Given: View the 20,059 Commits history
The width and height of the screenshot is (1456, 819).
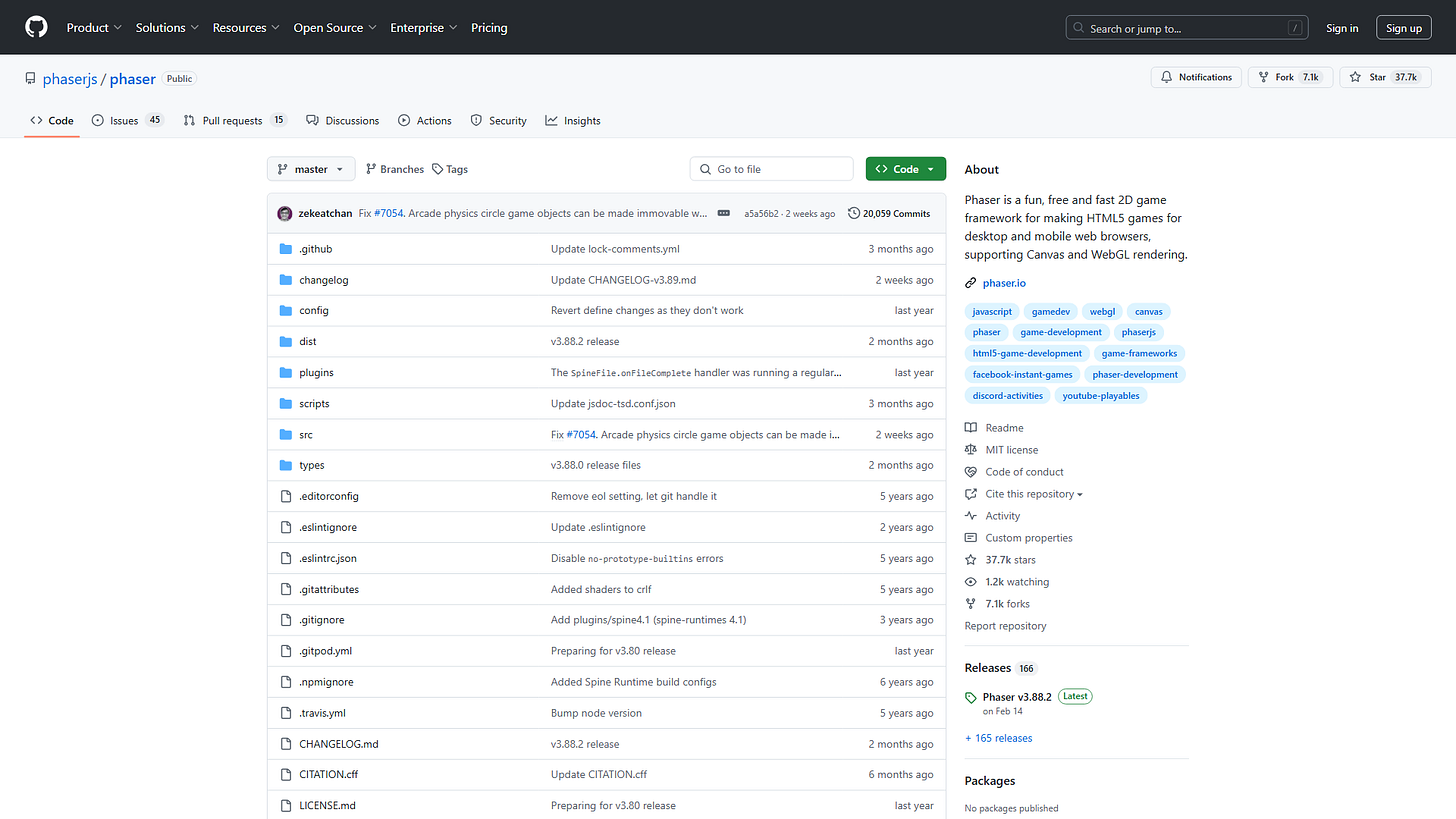Looking at the screenshot, I should tap(889, 213).
